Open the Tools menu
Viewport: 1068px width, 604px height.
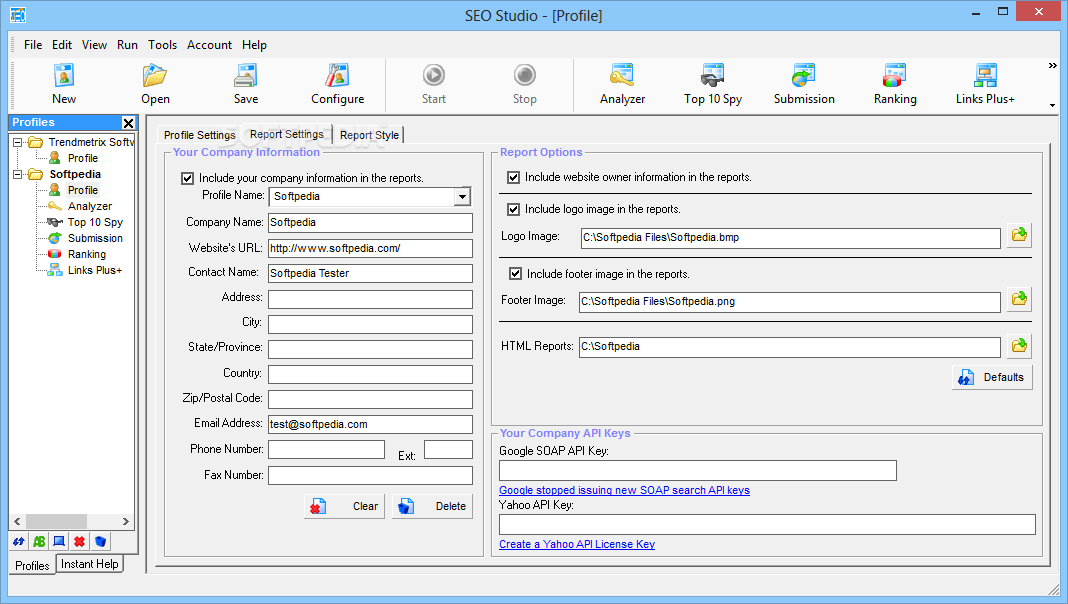point(162,45)
